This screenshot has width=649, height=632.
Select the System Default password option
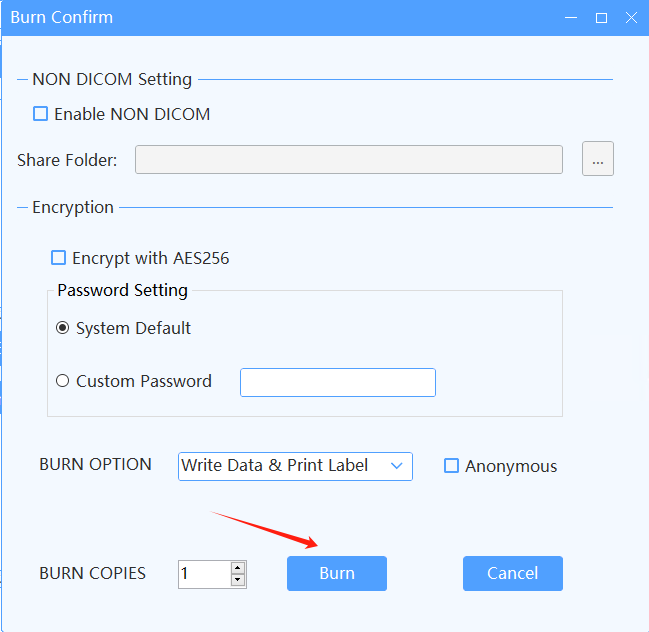point(63,328)
